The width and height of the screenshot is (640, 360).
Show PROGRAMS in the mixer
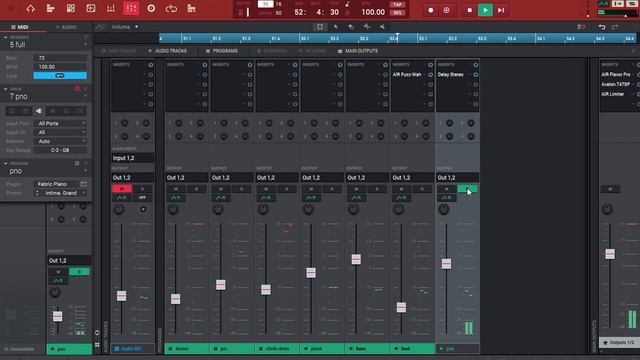click(222, 51)
